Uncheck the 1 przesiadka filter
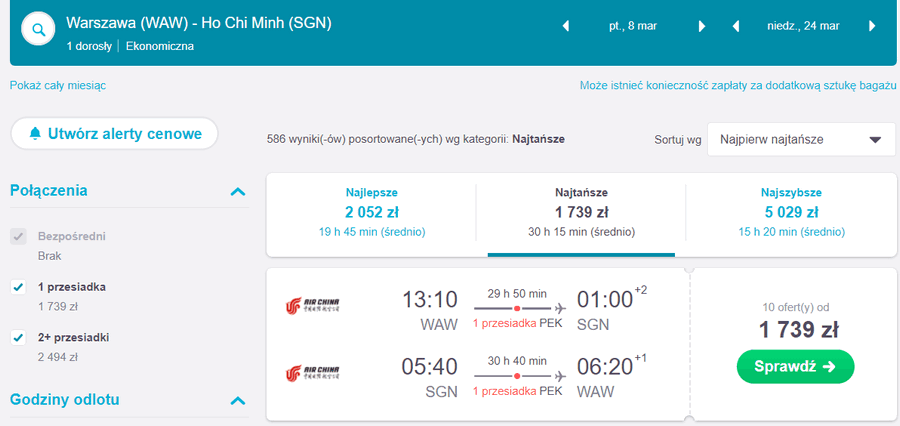Screen dimensions: 900x426 18,287
